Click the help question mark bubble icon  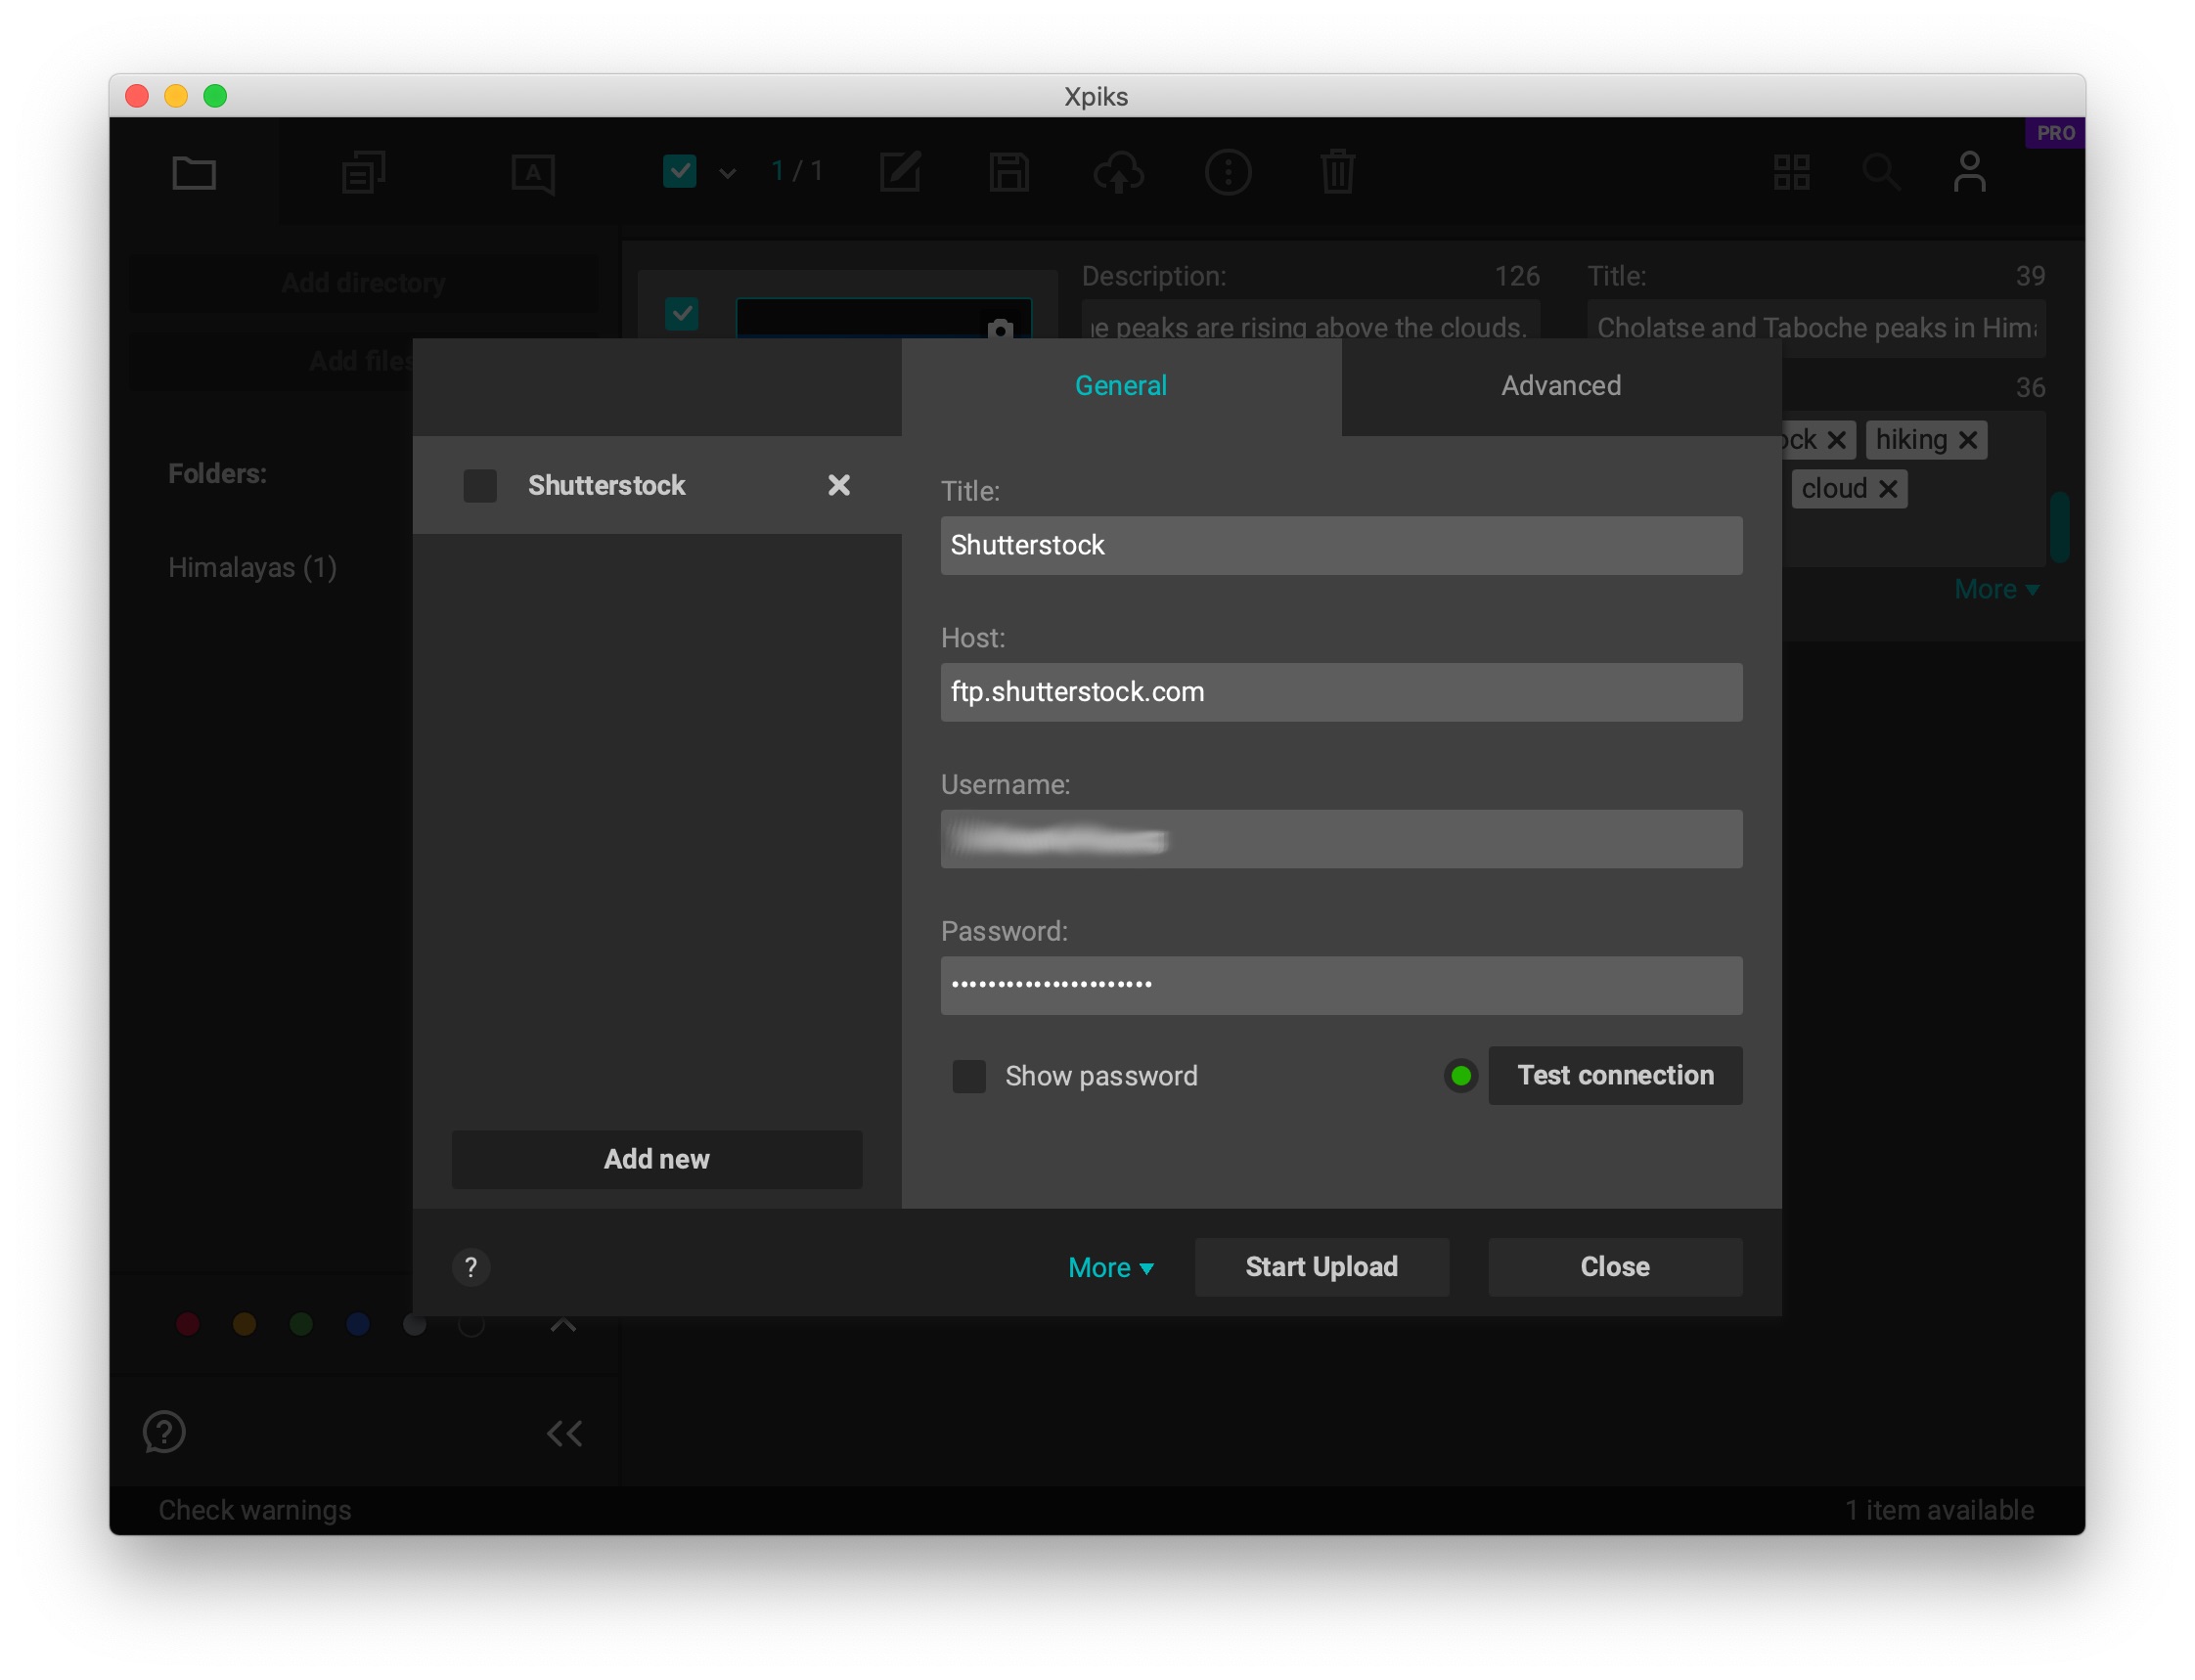point(164,1433)
